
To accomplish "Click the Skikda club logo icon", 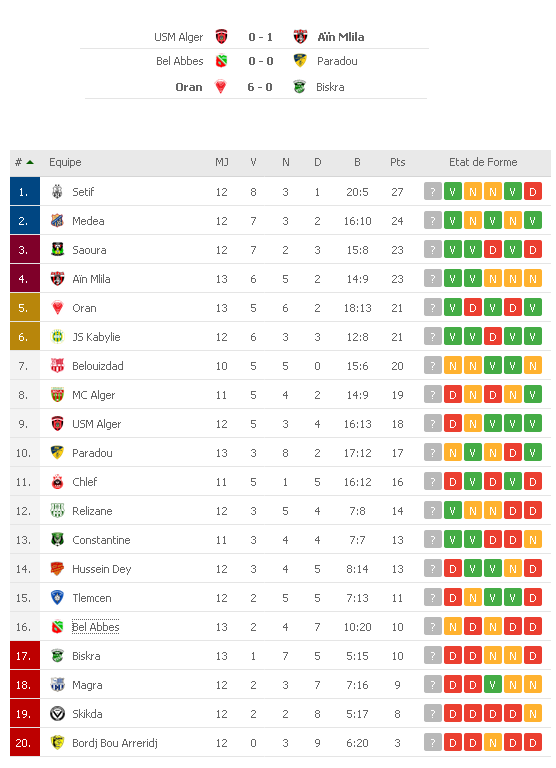I will [x=57, y=714].
